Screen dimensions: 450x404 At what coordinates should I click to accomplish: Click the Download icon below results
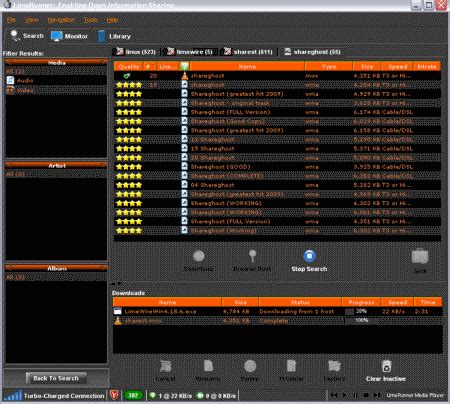pyautogui.click(x=199, y=256)
